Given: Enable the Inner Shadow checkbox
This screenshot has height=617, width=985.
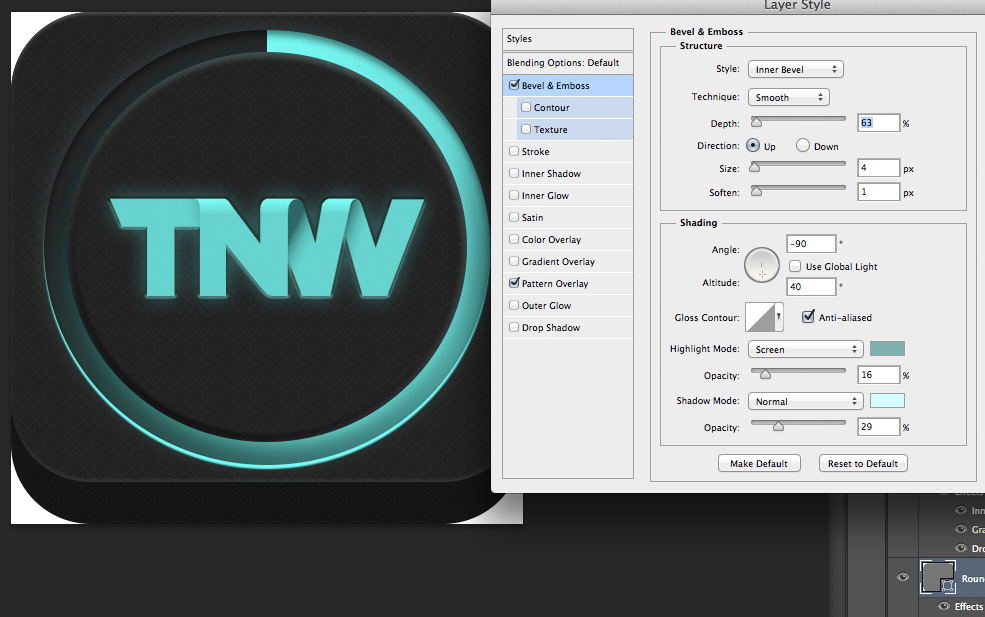Looking at the screenshot, I should coord(514,173).
